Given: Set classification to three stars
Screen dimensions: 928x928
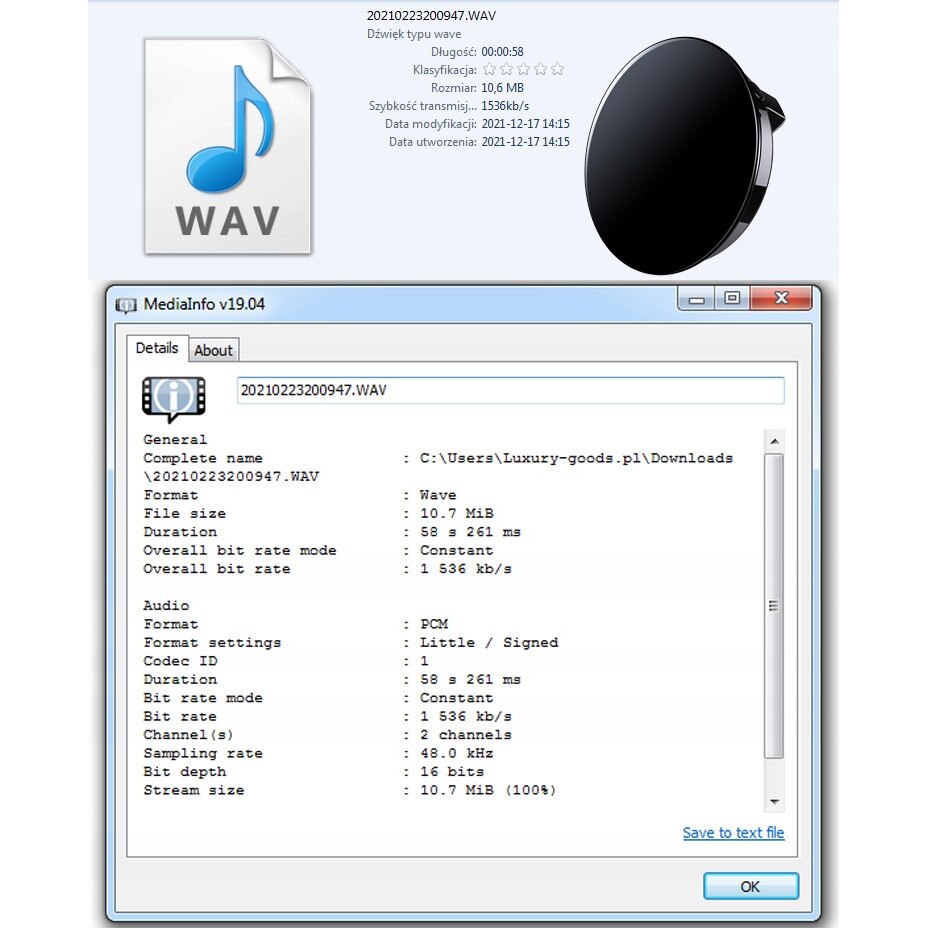Looking at the screenshot, I should [x=523, y=70].
